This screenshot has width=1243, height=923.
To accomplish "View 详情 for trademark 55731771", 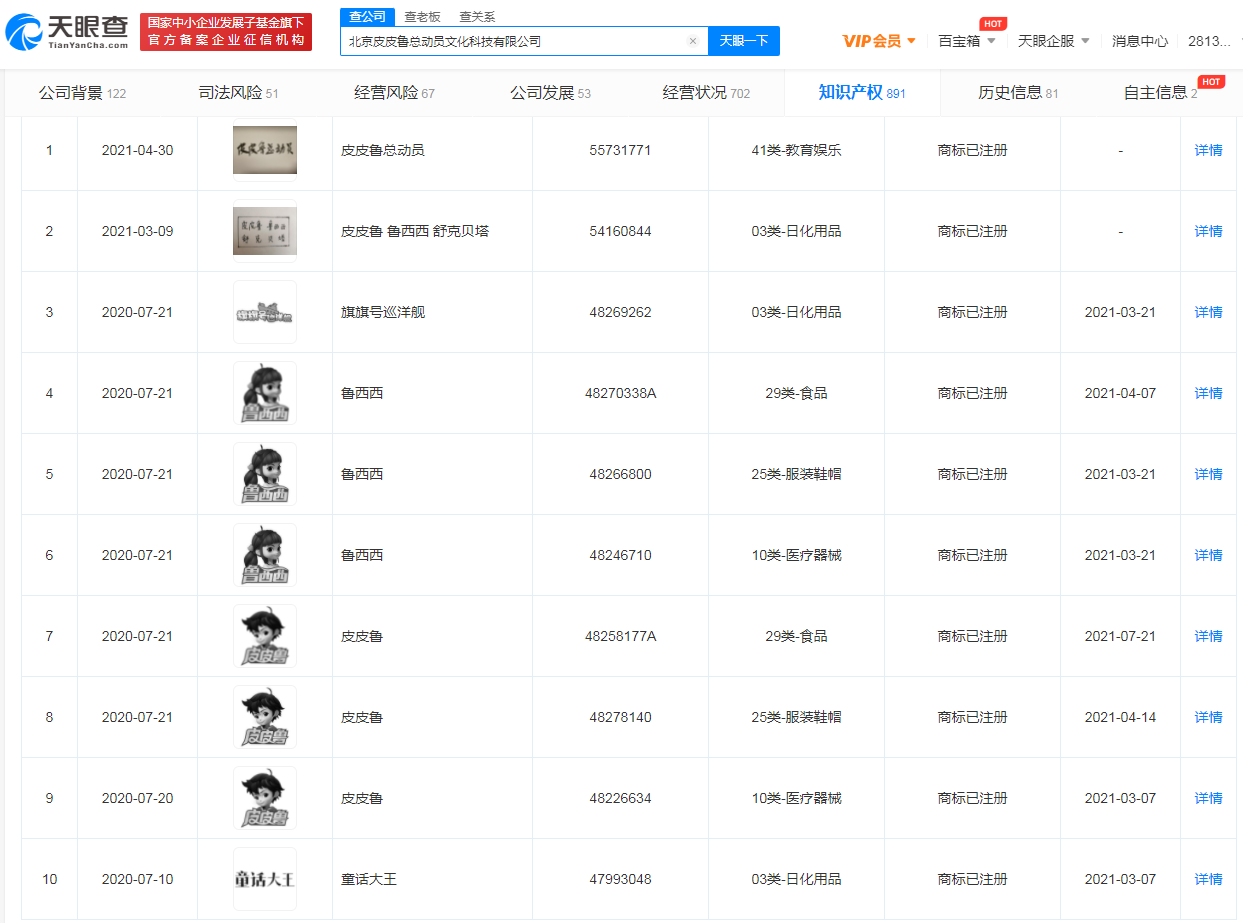I will pos(1208,150).
